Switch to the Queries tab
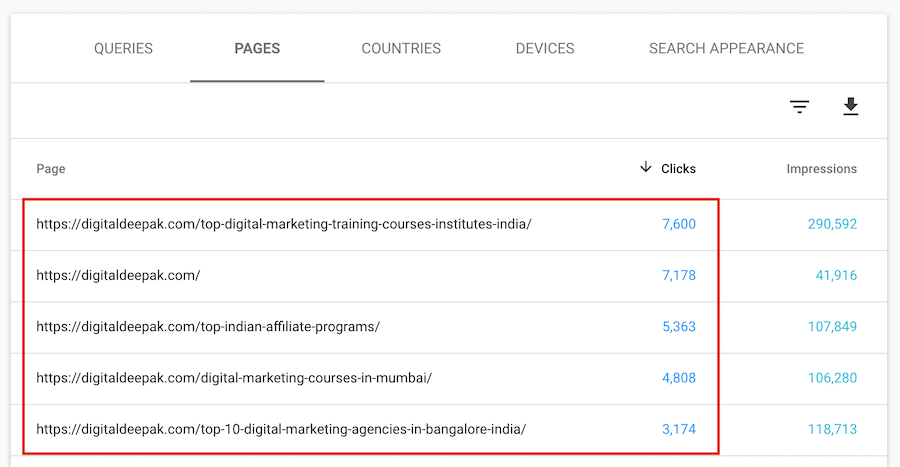The width and height of the screenshot is (900, 467). 123,48
